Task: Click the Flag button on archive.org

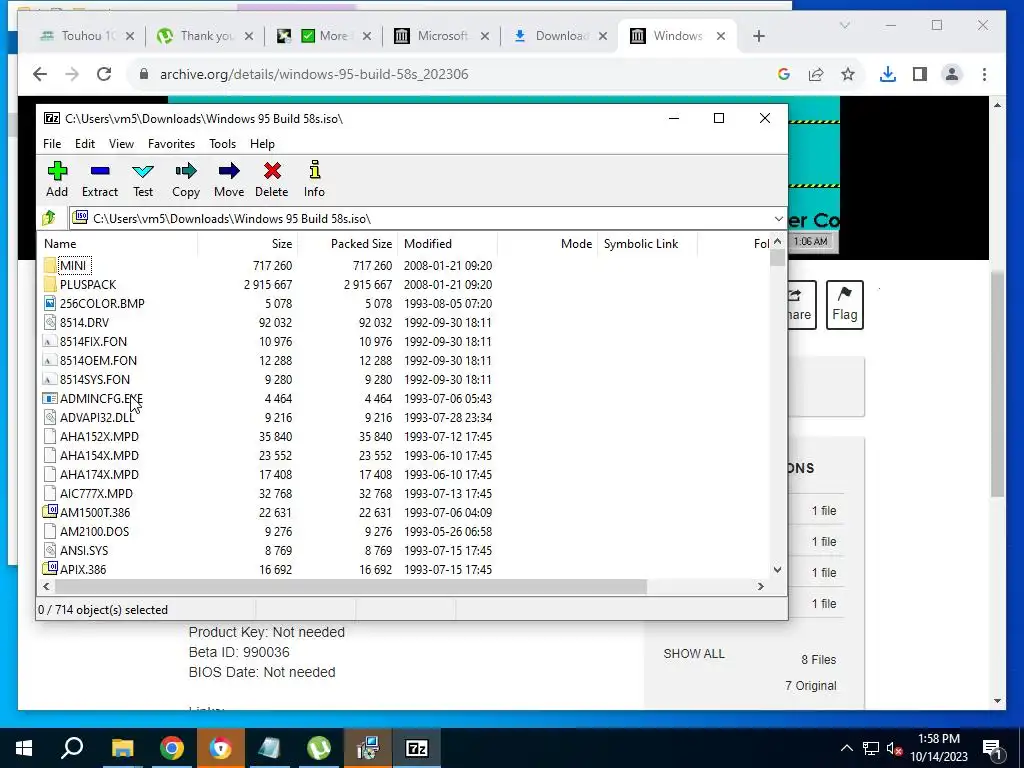Action: point(844,305)
